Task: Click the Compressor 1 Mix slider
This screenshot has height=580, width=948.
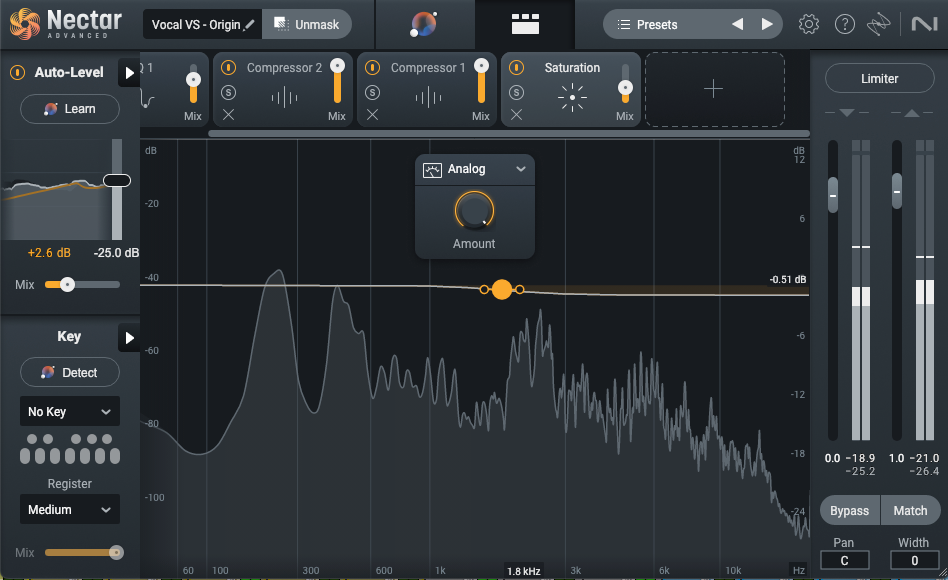Action: click(481, 83)
